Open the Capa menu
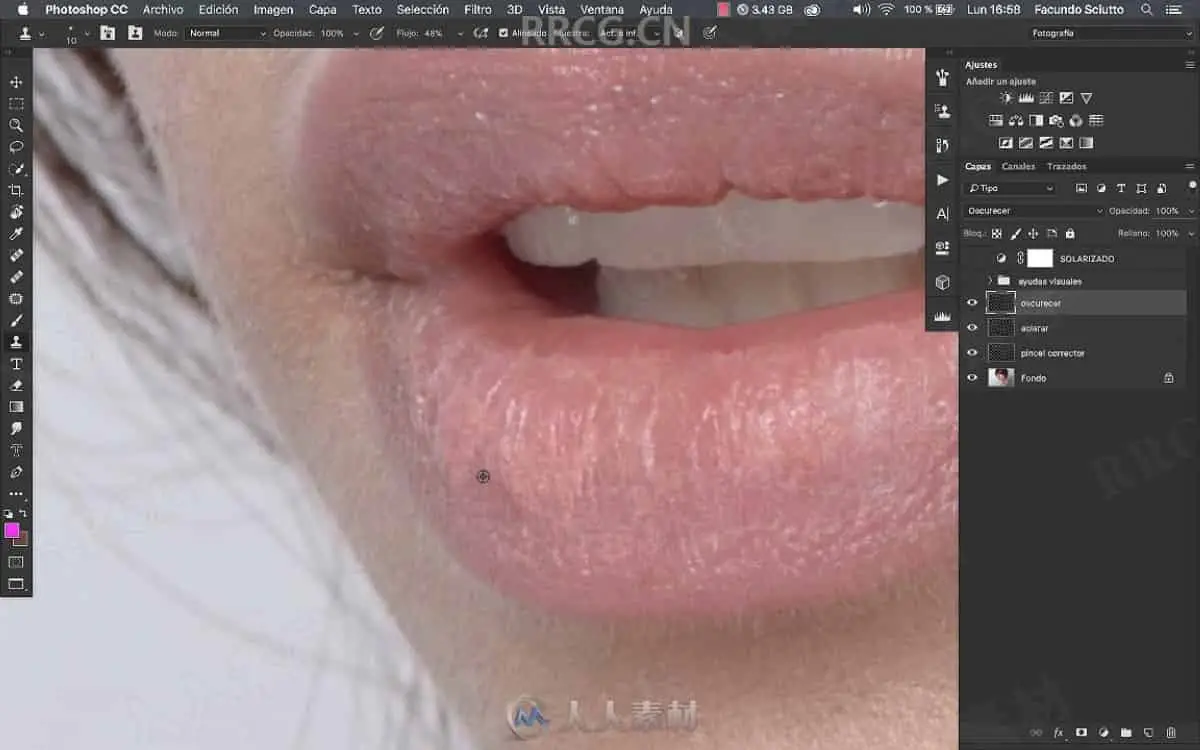 coord(322,9)
